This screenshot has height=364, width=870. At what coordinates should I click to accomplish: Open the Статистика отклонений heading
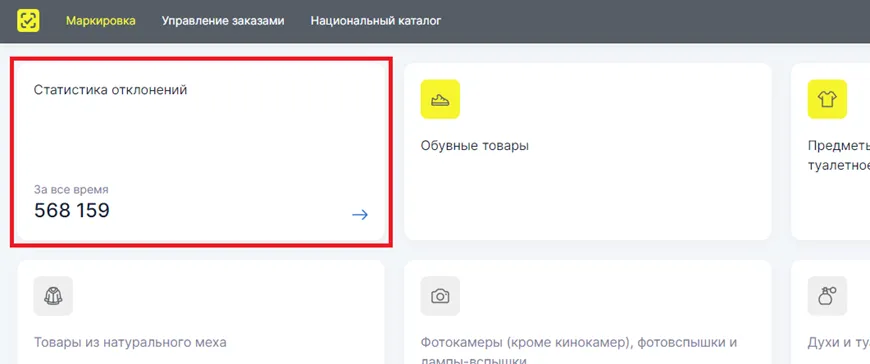click(110, 90)
